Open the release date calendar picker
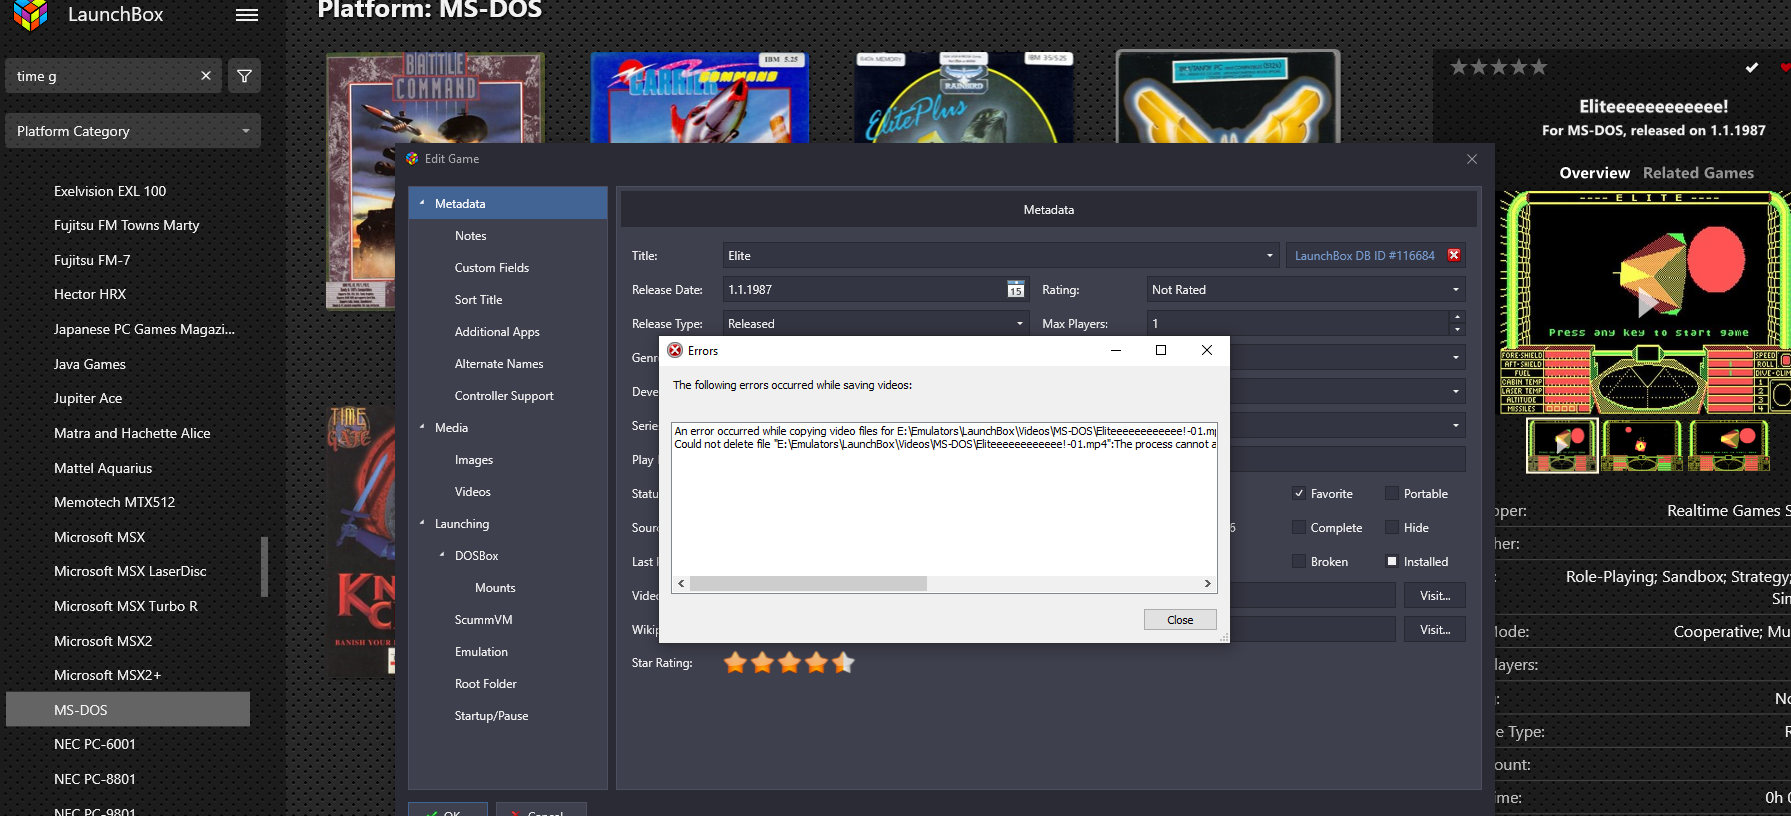Screen dimensions: 1791x816 [1016, 290]
